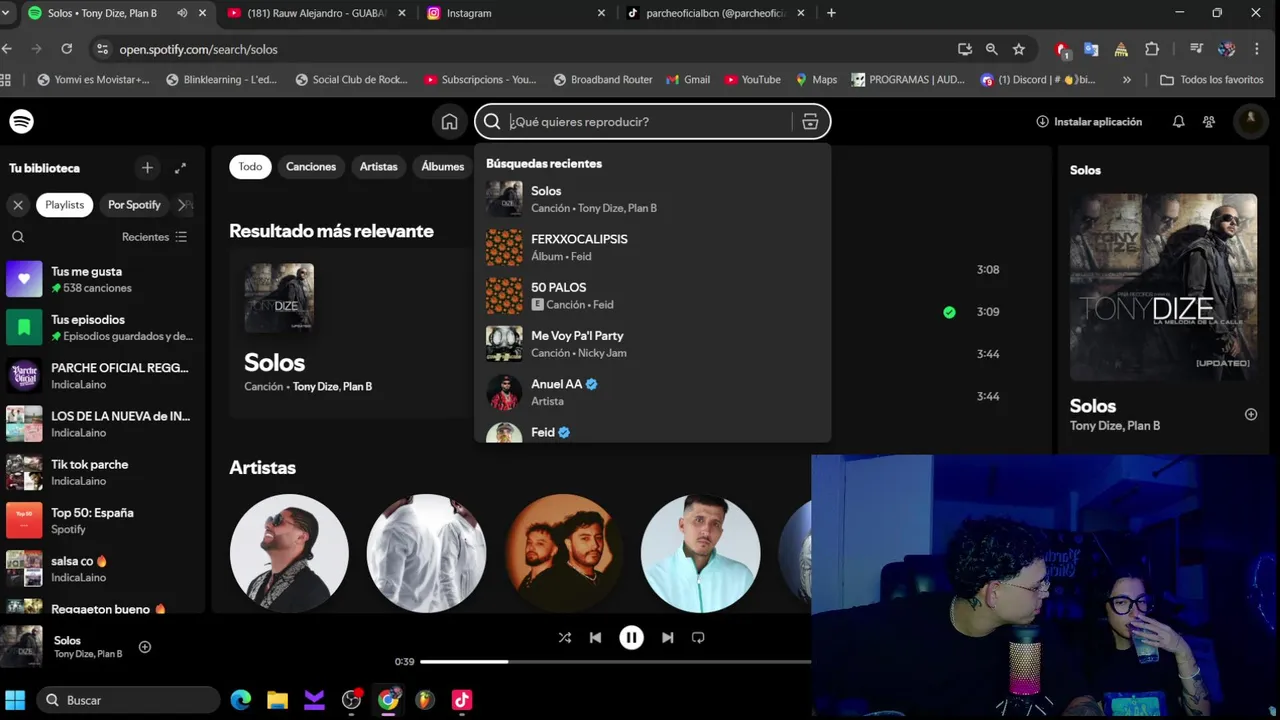This screenshot has width=1280, height=720.
Task: Open the Todos los favoritos folder
Action: click(1211, 80)
